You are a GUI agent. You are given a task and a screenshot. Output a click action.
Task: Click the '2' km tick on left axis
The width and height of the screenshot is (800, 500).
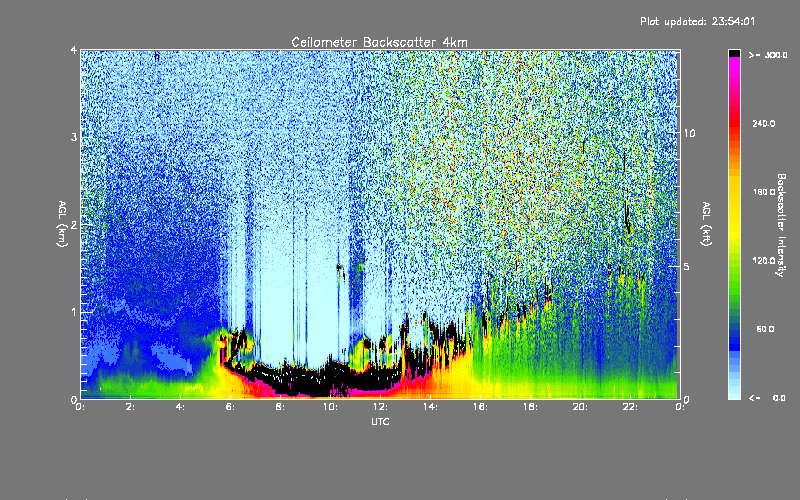coord(74,224)
